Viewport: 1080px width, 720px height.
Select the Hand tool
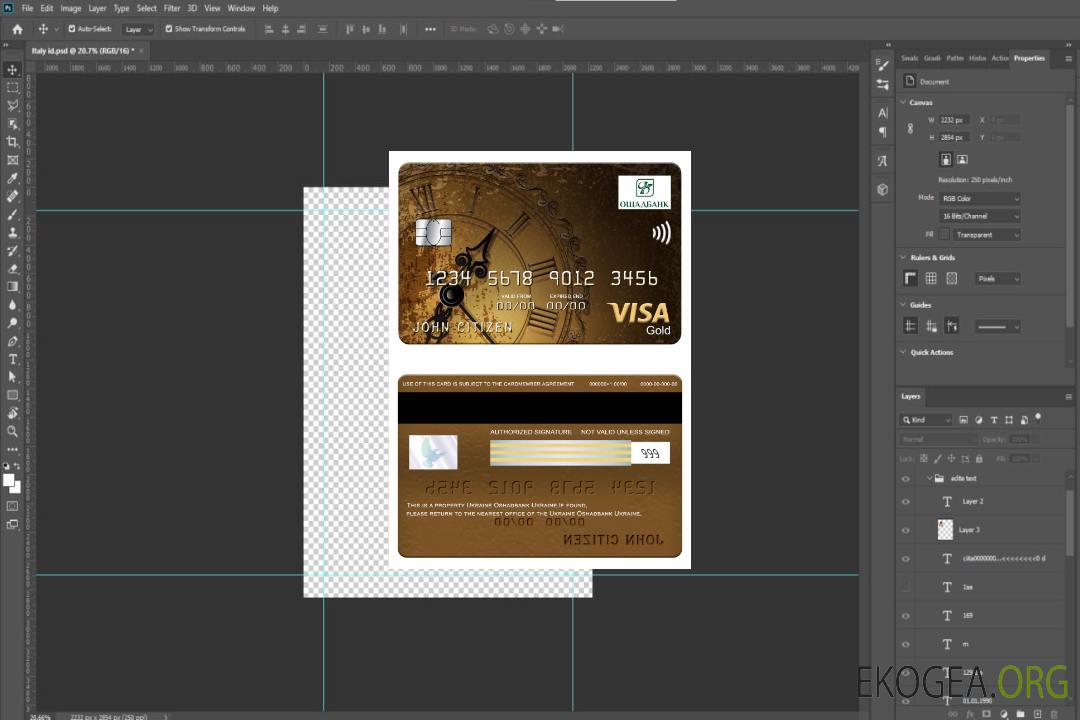coord(12,413)
